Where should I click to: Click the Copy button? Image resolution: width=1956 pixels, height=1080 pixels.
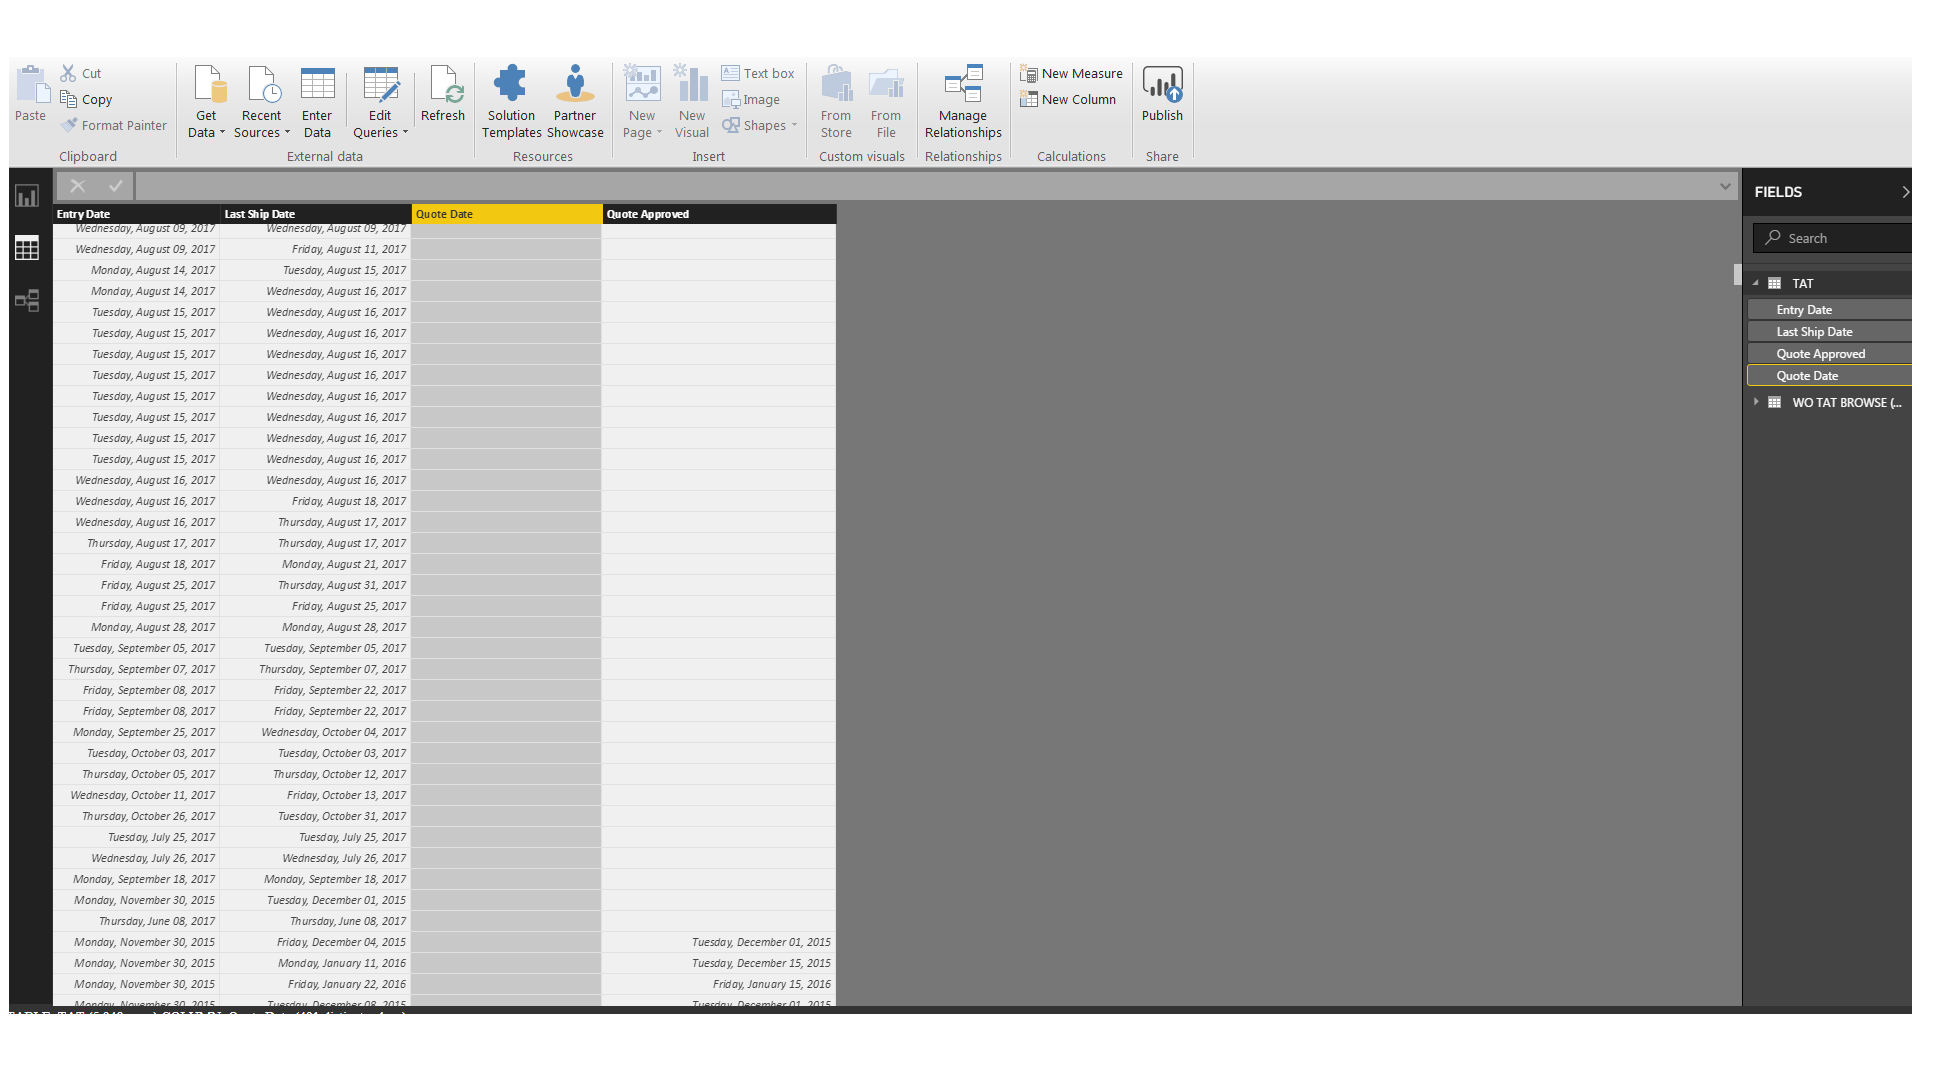tap(86, 99)
